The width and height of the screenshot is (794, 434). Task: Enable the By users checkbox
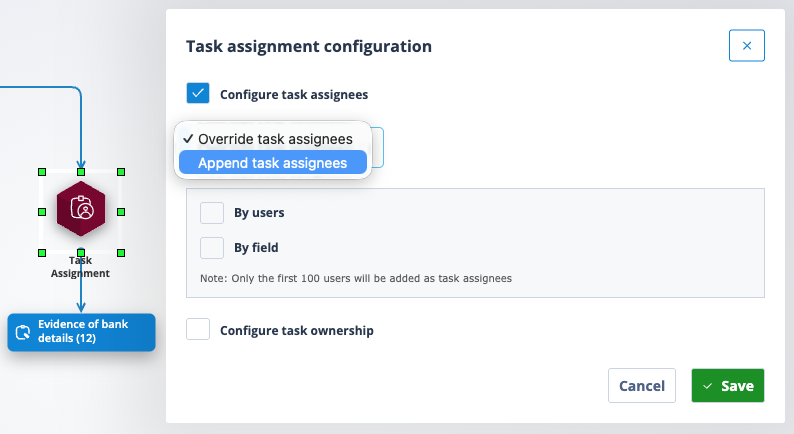click(212, 213)
